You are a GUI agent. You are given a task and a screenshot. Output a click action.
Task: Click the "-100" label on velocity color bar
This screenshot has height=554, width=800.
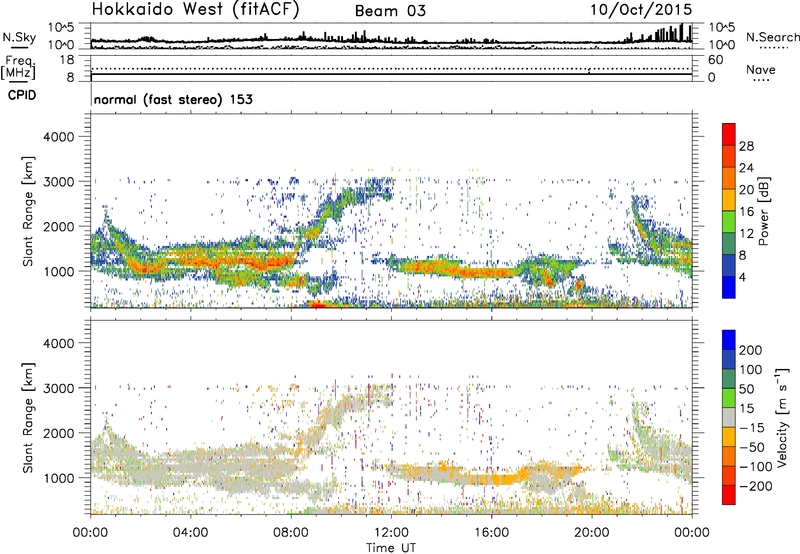coord(755,467)
